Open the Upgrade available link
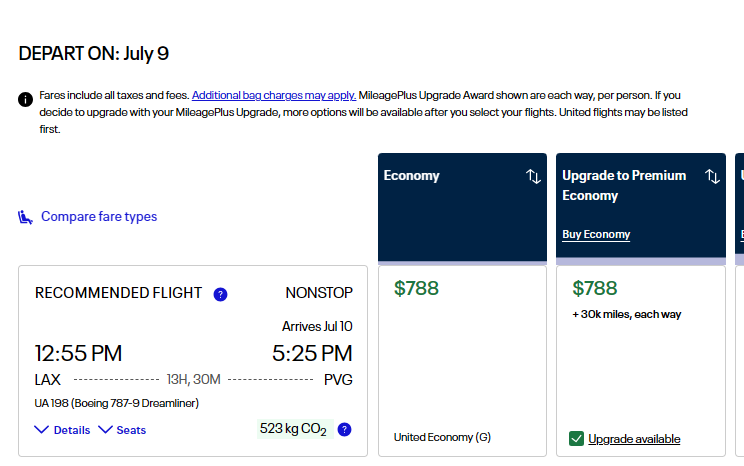 tap(634, 439)
